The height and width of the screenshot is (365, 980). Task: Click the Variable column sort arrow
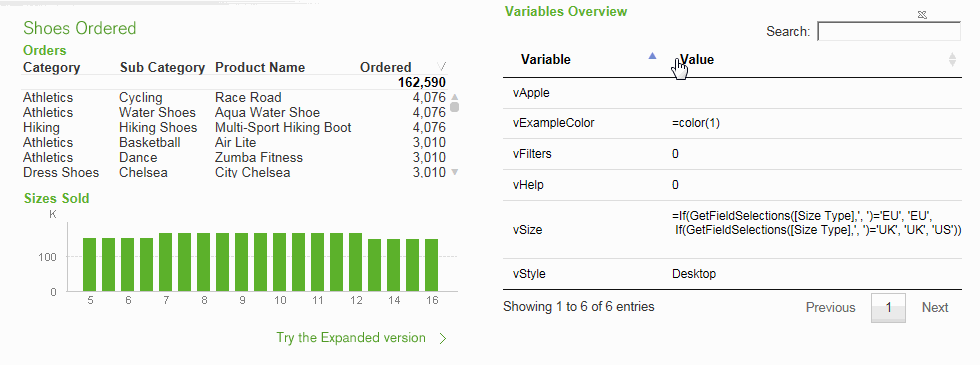pyautogui.click(x=652, y=56)
